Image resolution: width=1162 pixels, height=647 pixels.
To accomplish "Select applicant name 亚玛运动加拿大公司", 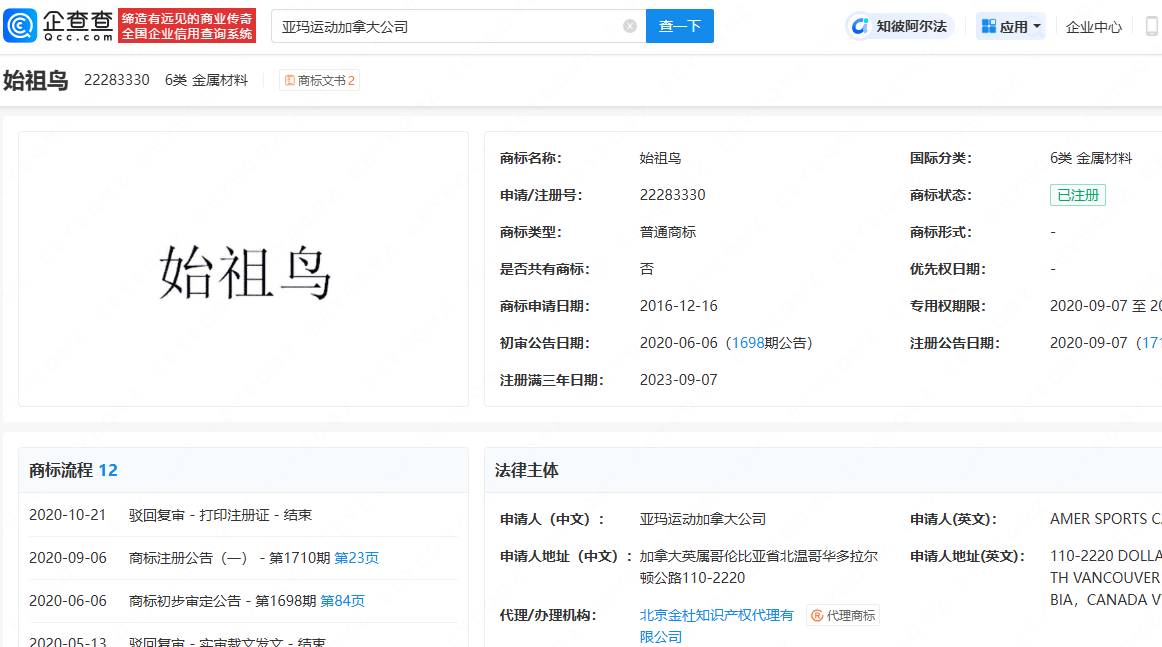I will pos(703,520).
